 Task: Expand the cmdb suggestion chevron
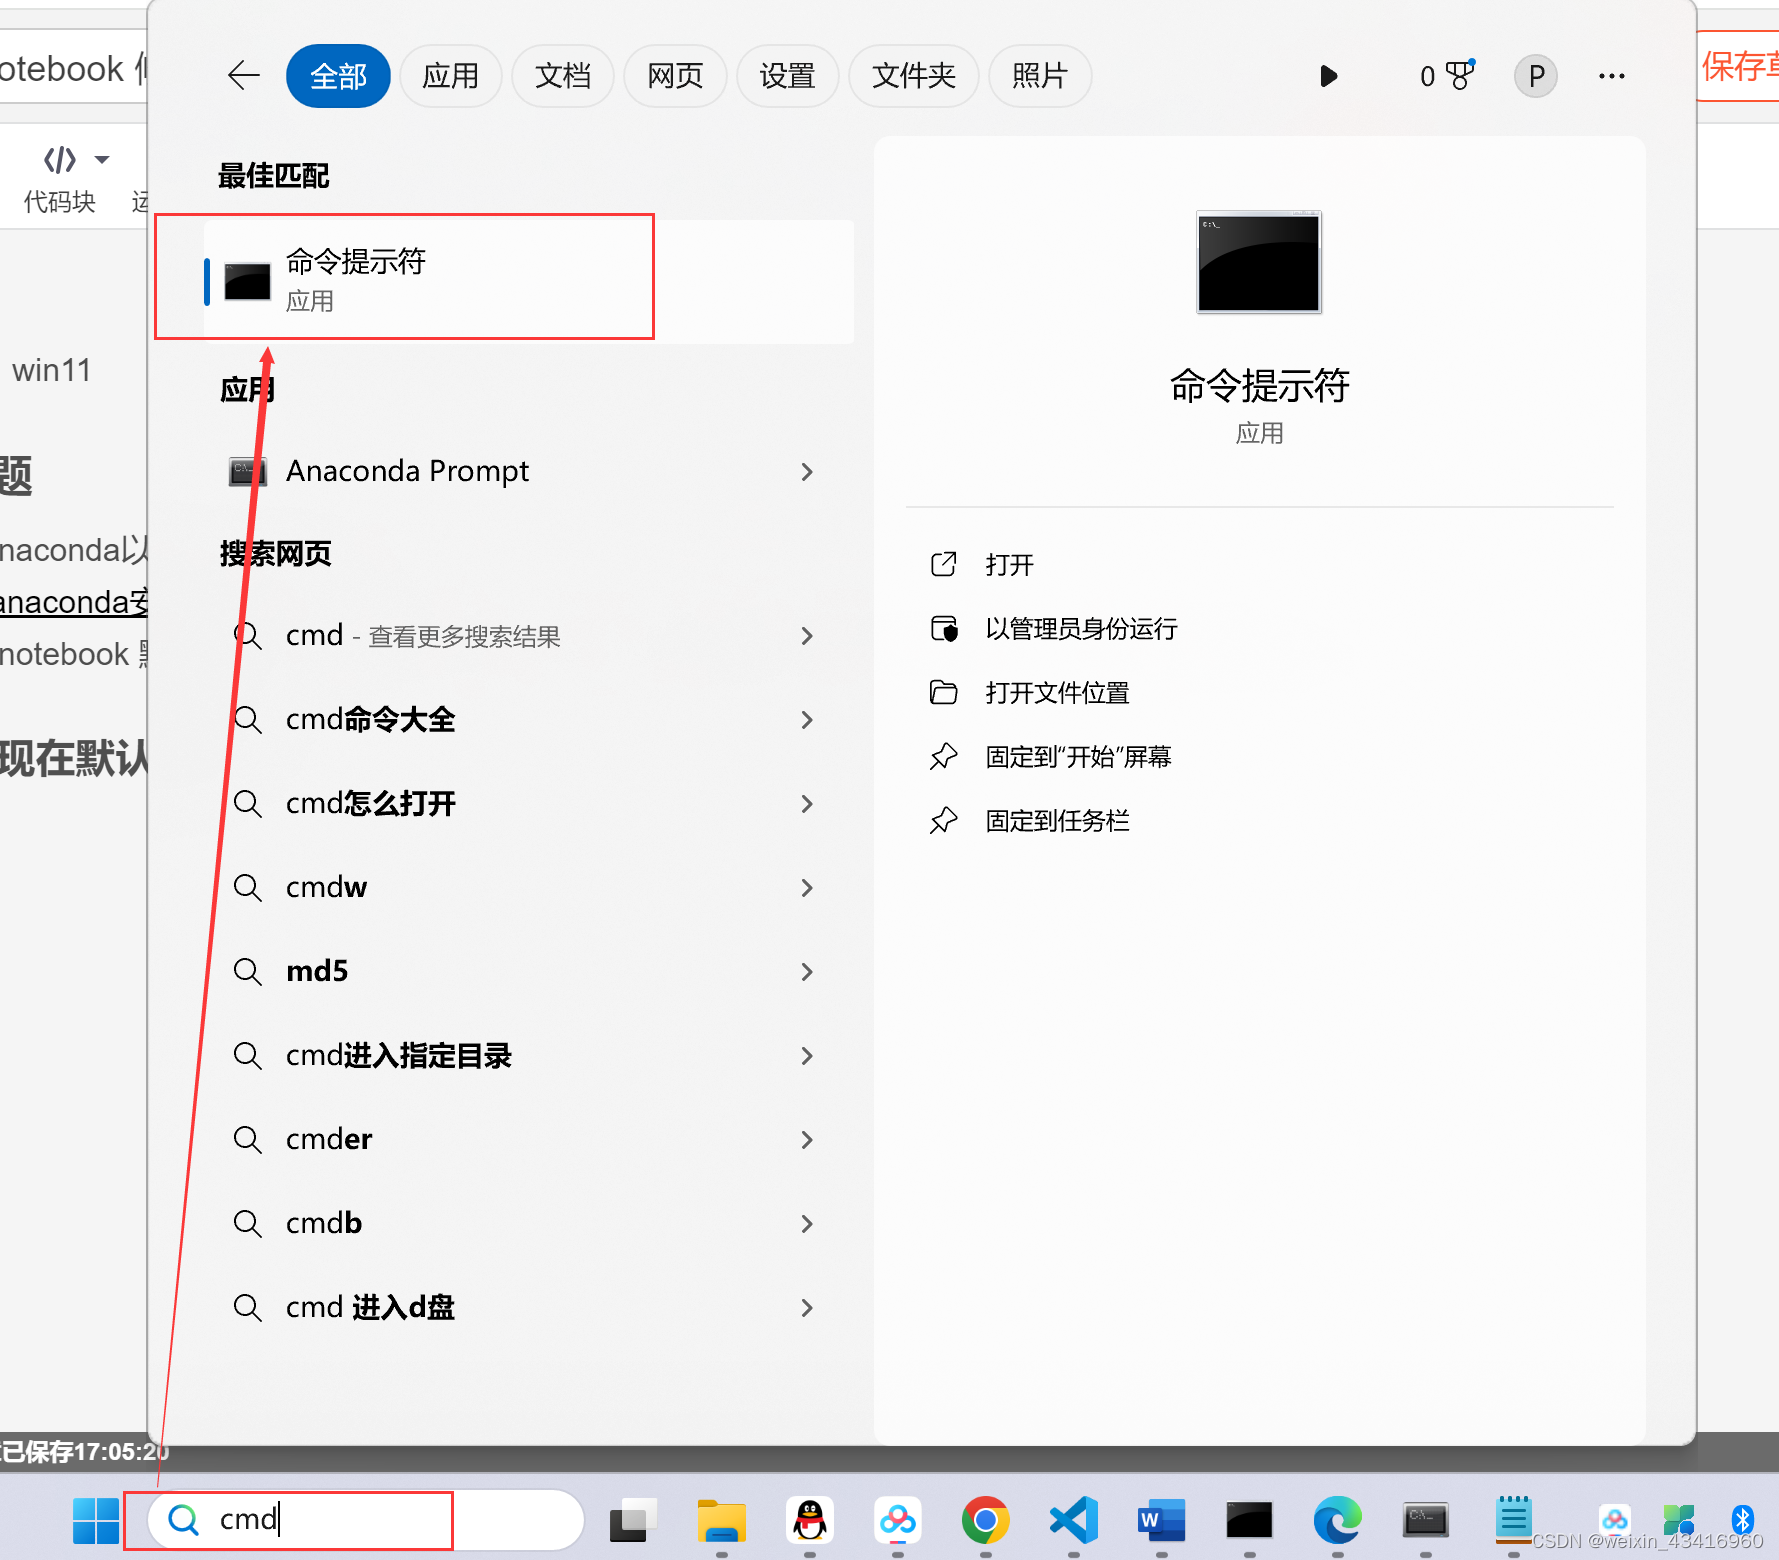(807, 1224)
